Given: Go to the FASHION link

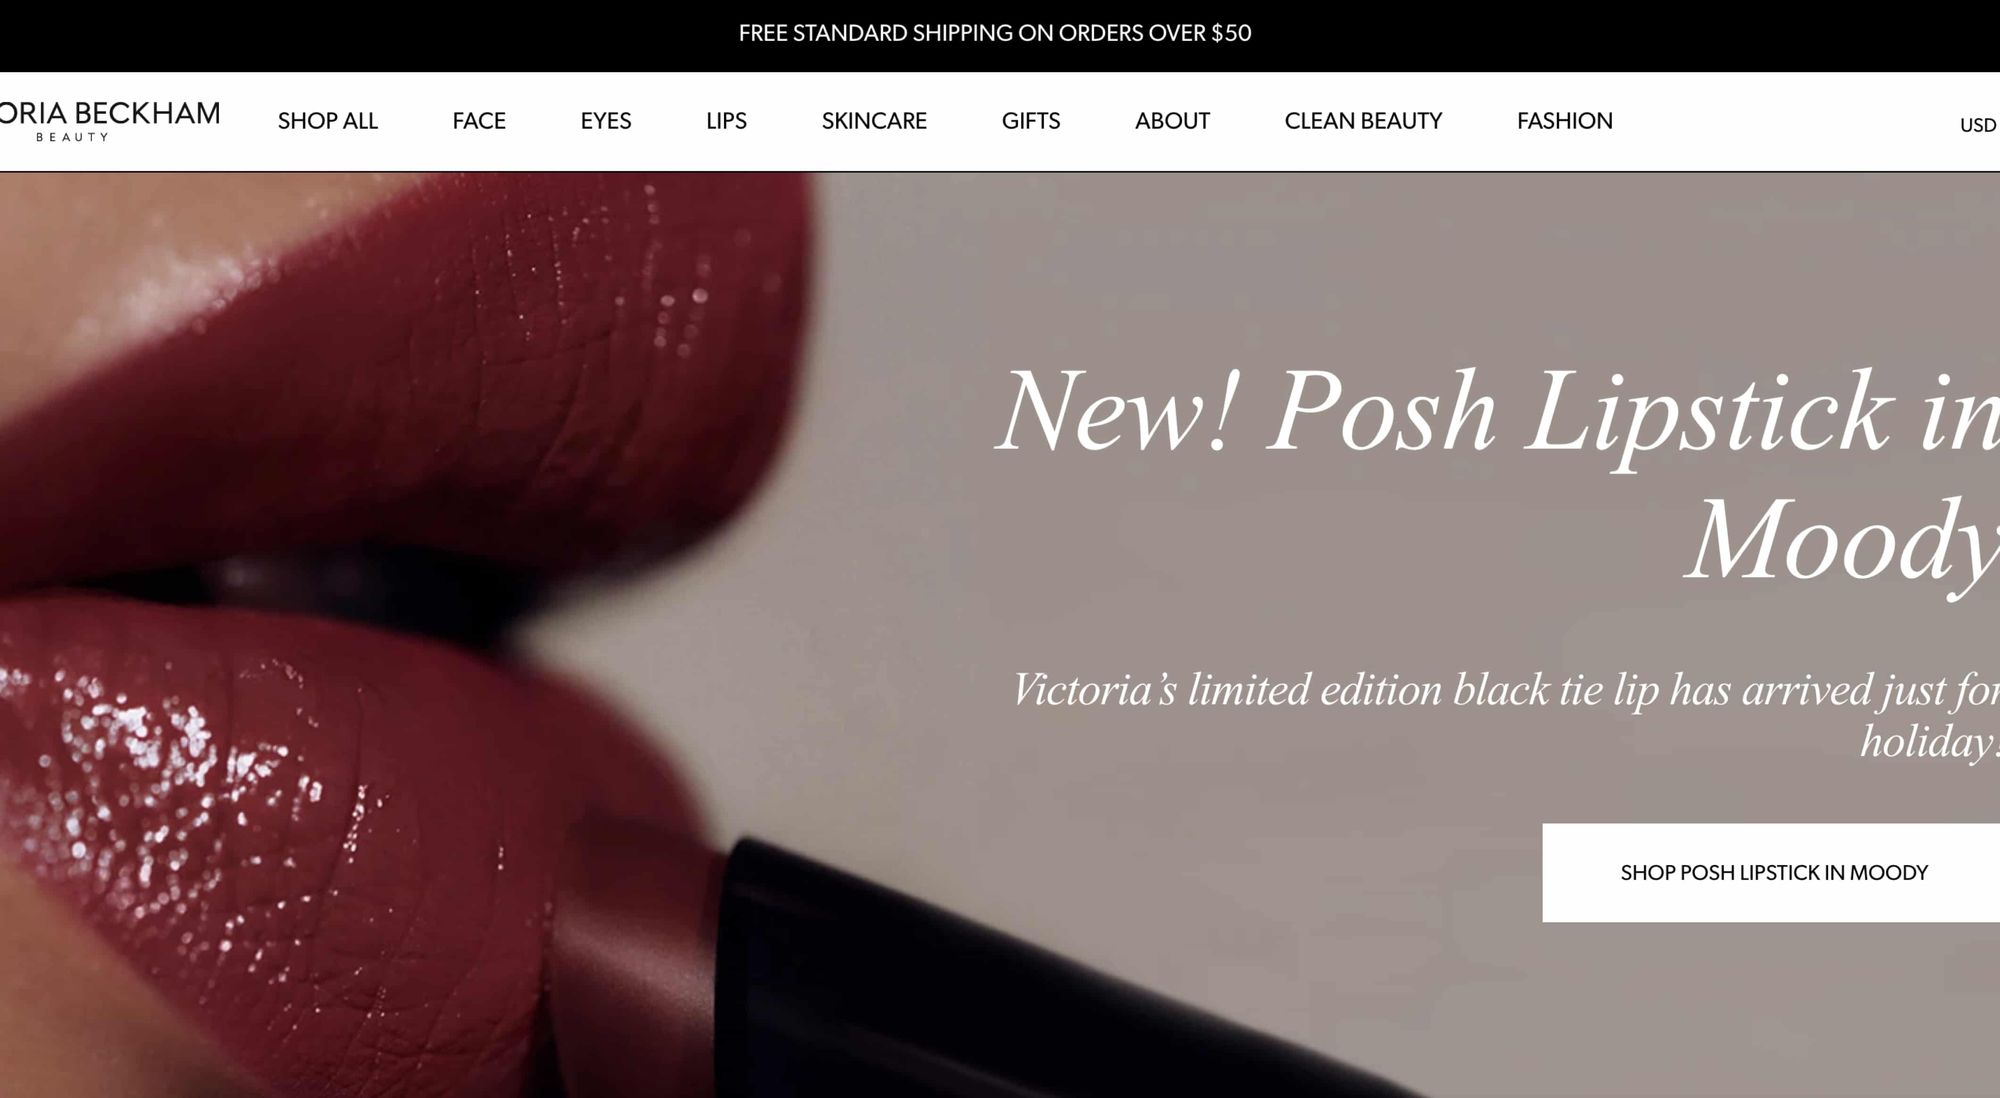Looking at the screenshot, I should pos(1565,121).
